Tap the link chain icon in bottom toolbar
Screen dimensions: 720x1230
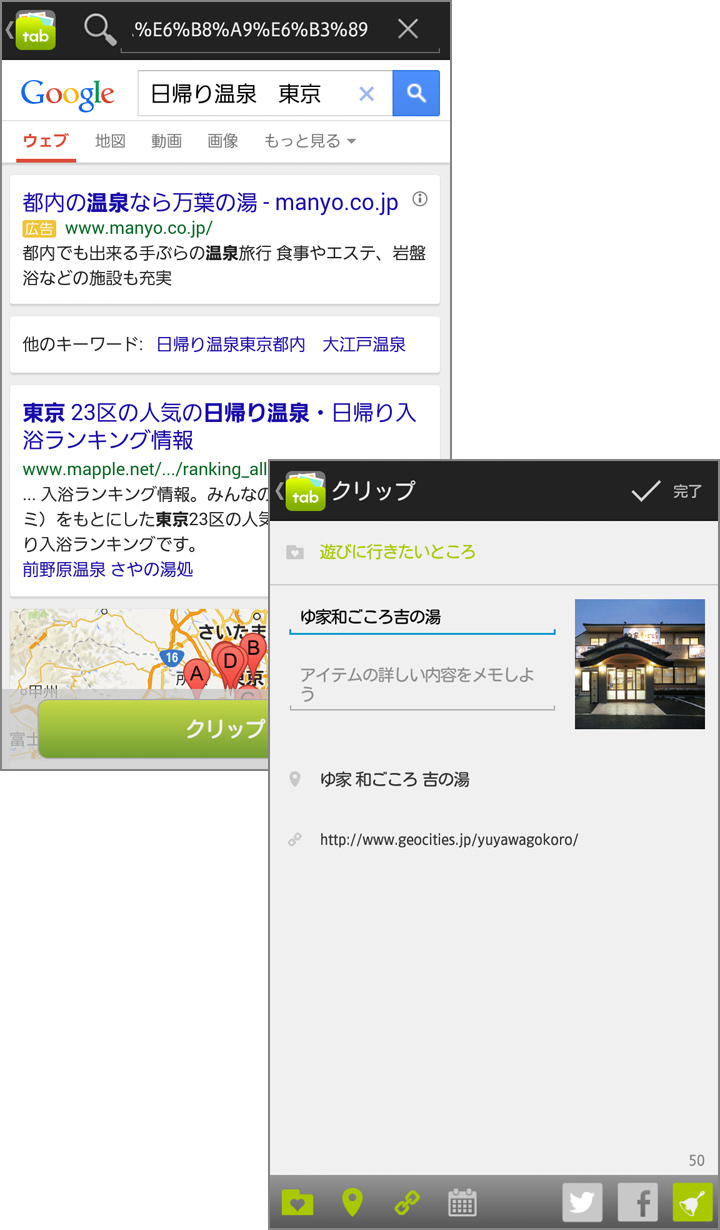(x=407, y=1202)
